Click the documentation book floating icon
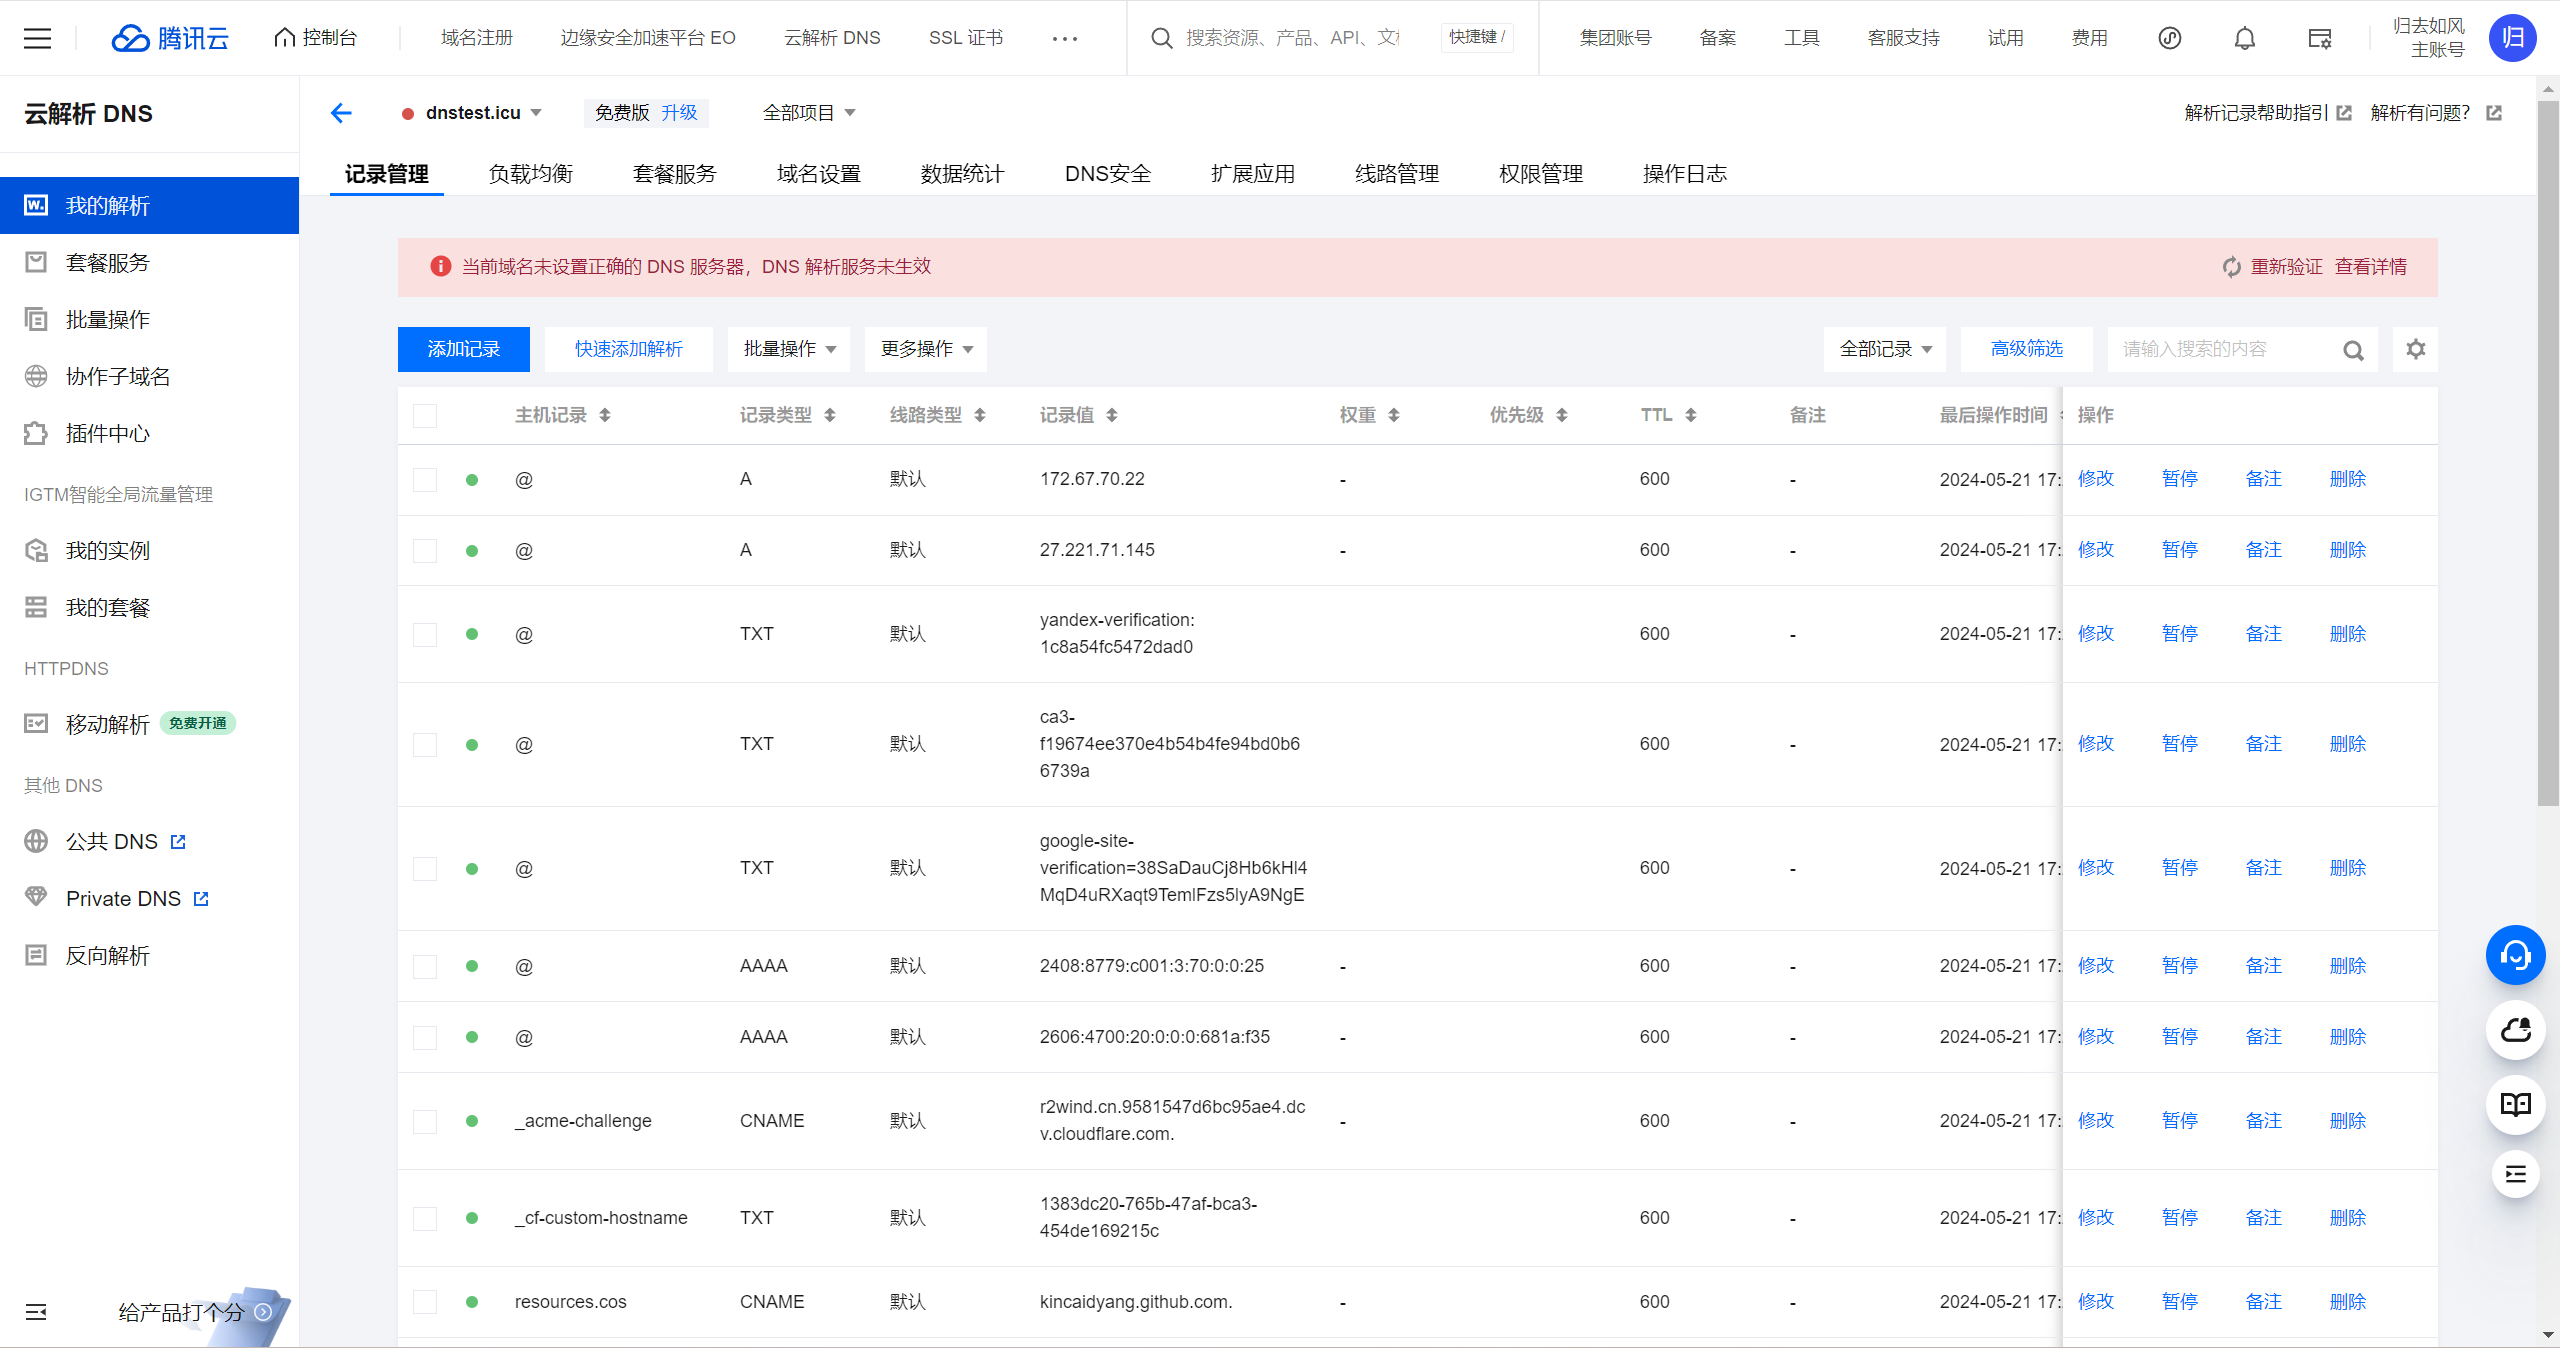 coord(2515,1104)
